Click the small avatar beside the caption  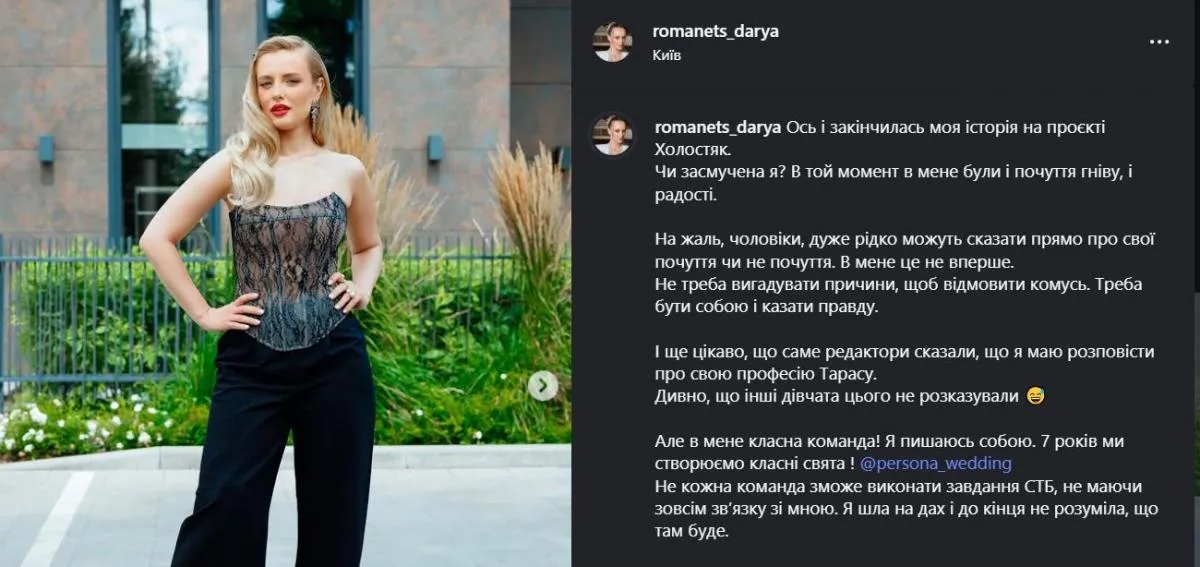coord(612,134)
